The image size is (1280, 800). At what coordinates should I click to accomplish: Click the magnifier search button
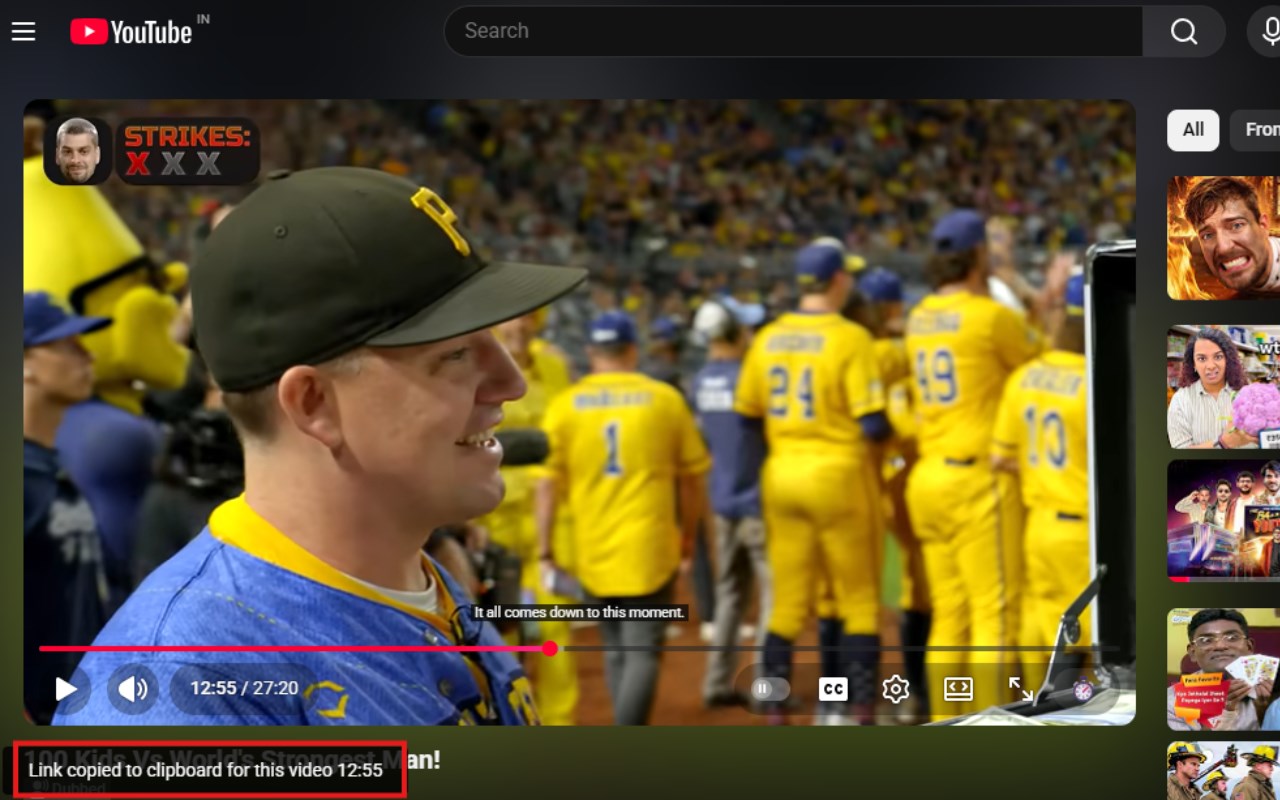[1184, 31]
